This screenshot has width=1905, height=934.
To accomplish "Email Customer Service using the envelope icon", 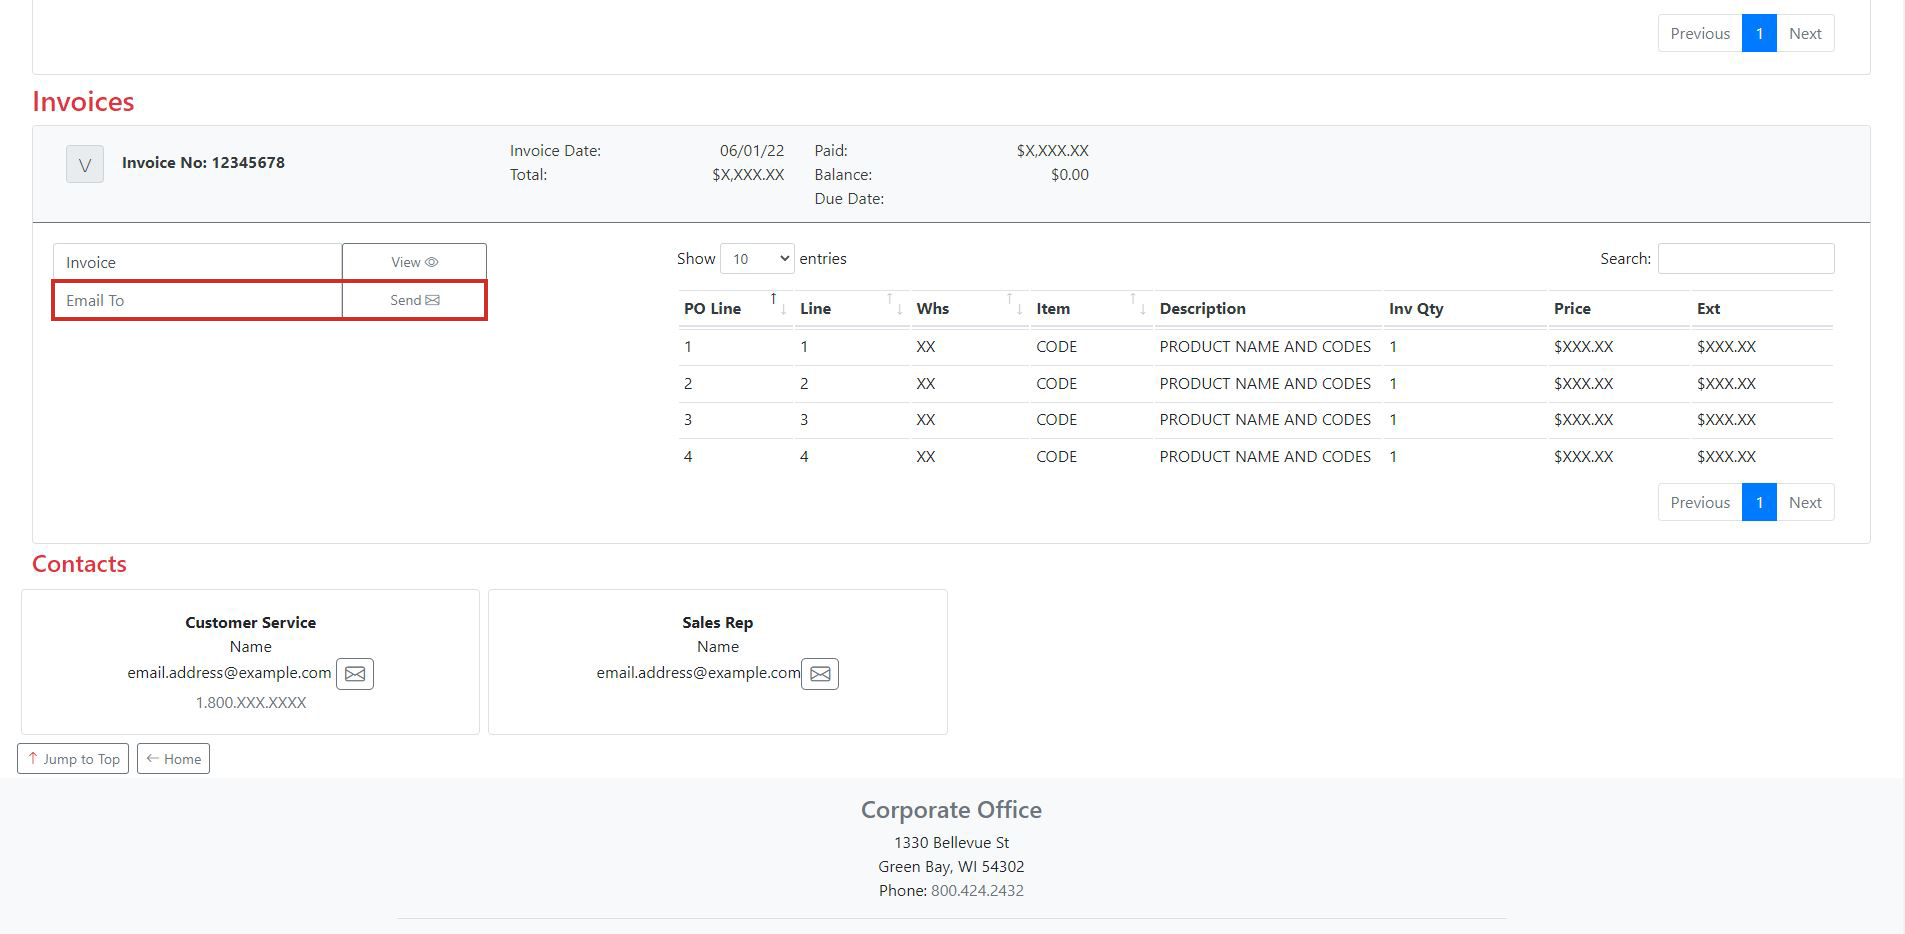I will pos(354,673).
